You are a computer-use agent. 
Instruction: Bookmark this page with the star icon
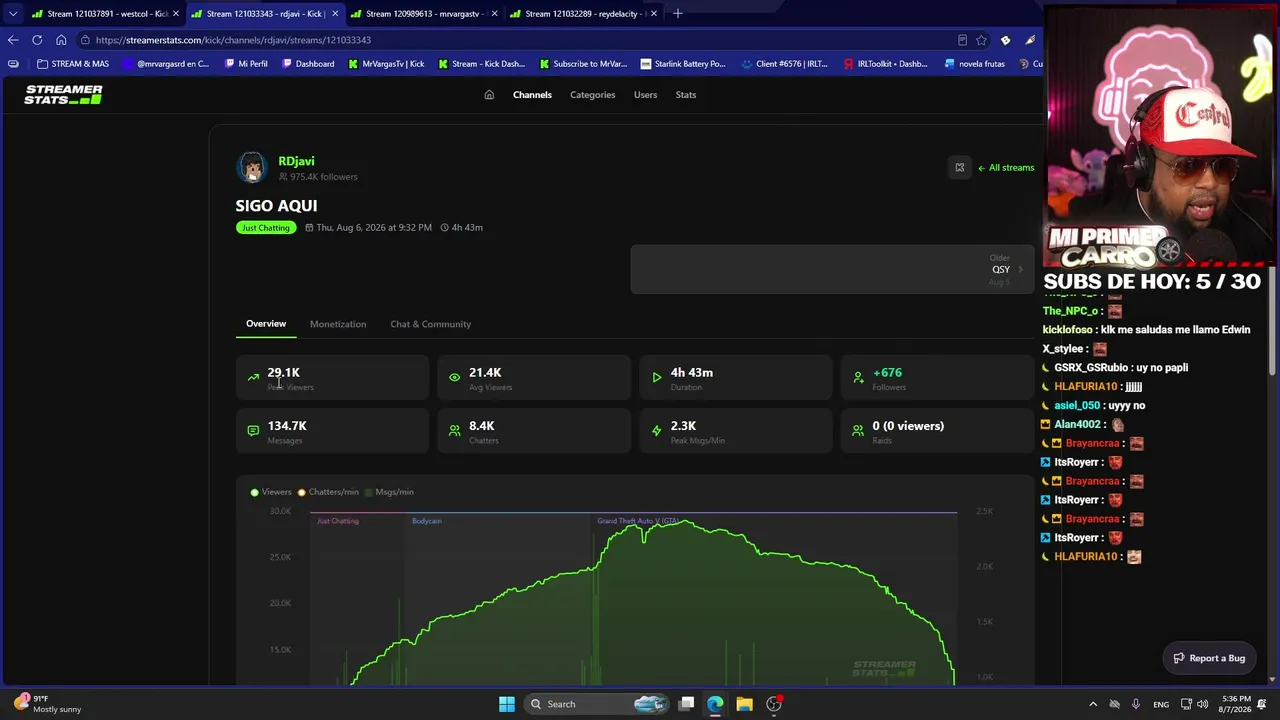[982, 40]
